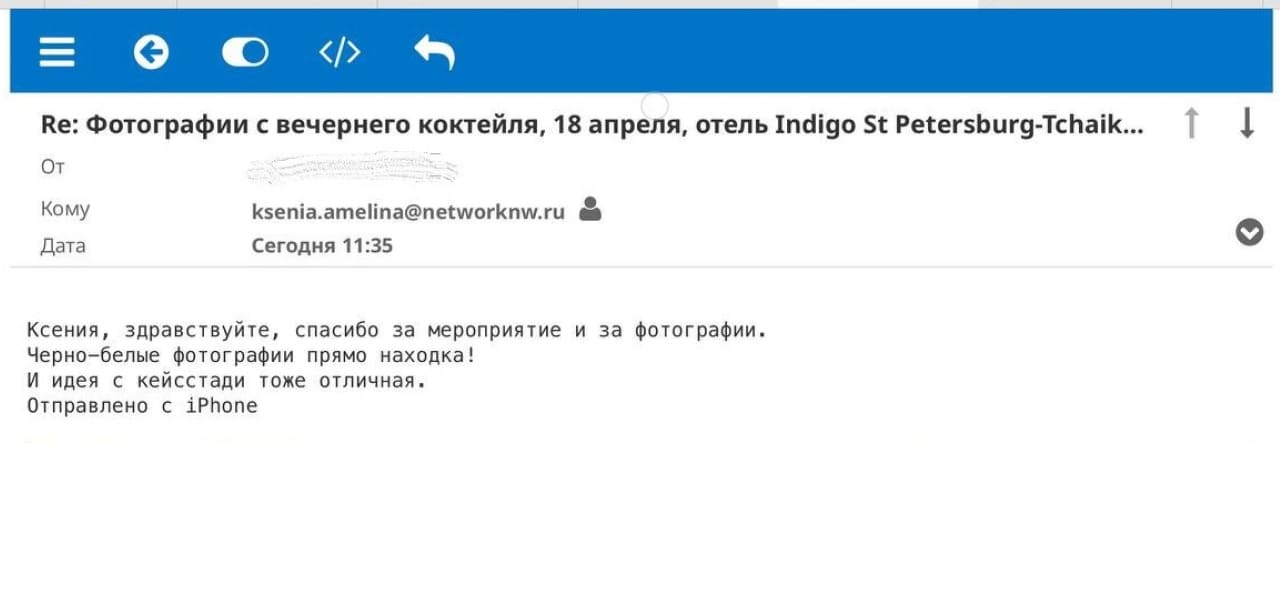Click the blurred sender address next to От
This screenshot has height=600, width=1280.
point(352,168)
